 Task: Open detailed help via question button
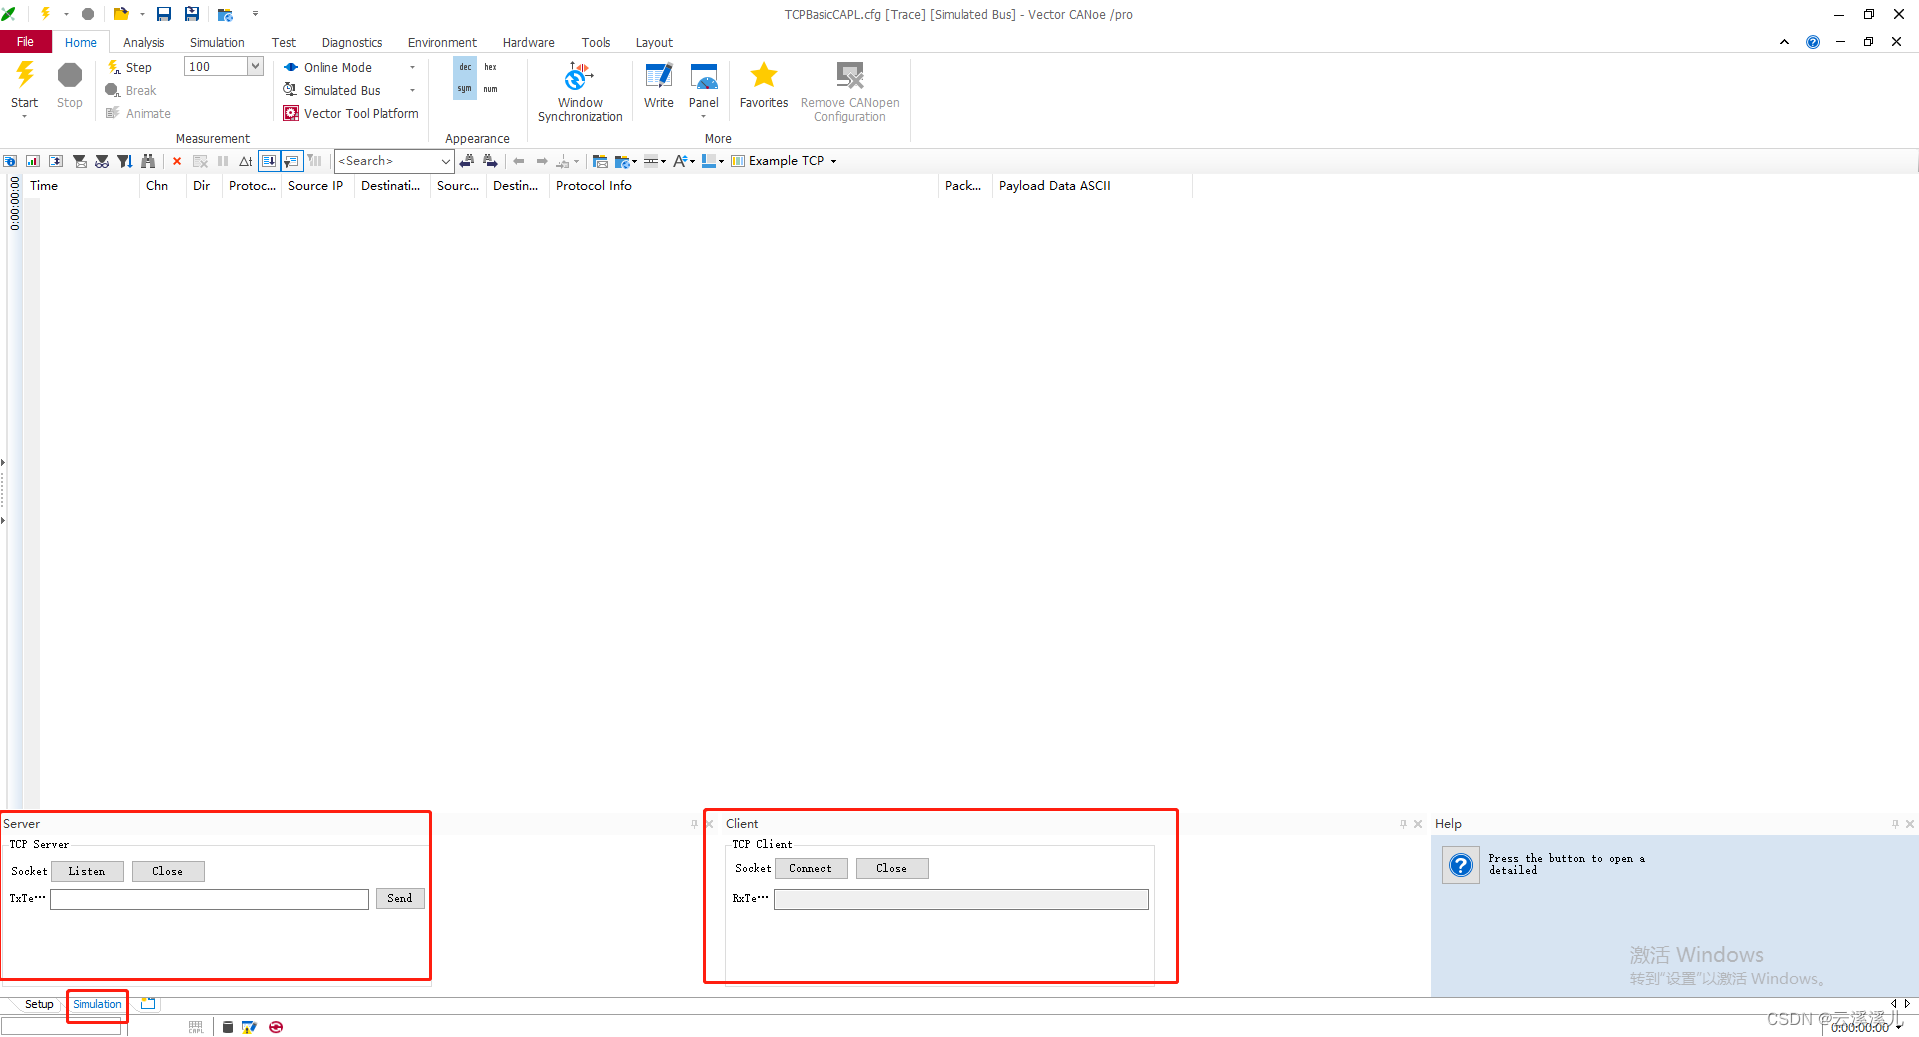pyautogui.click(x=1461, y=865)
